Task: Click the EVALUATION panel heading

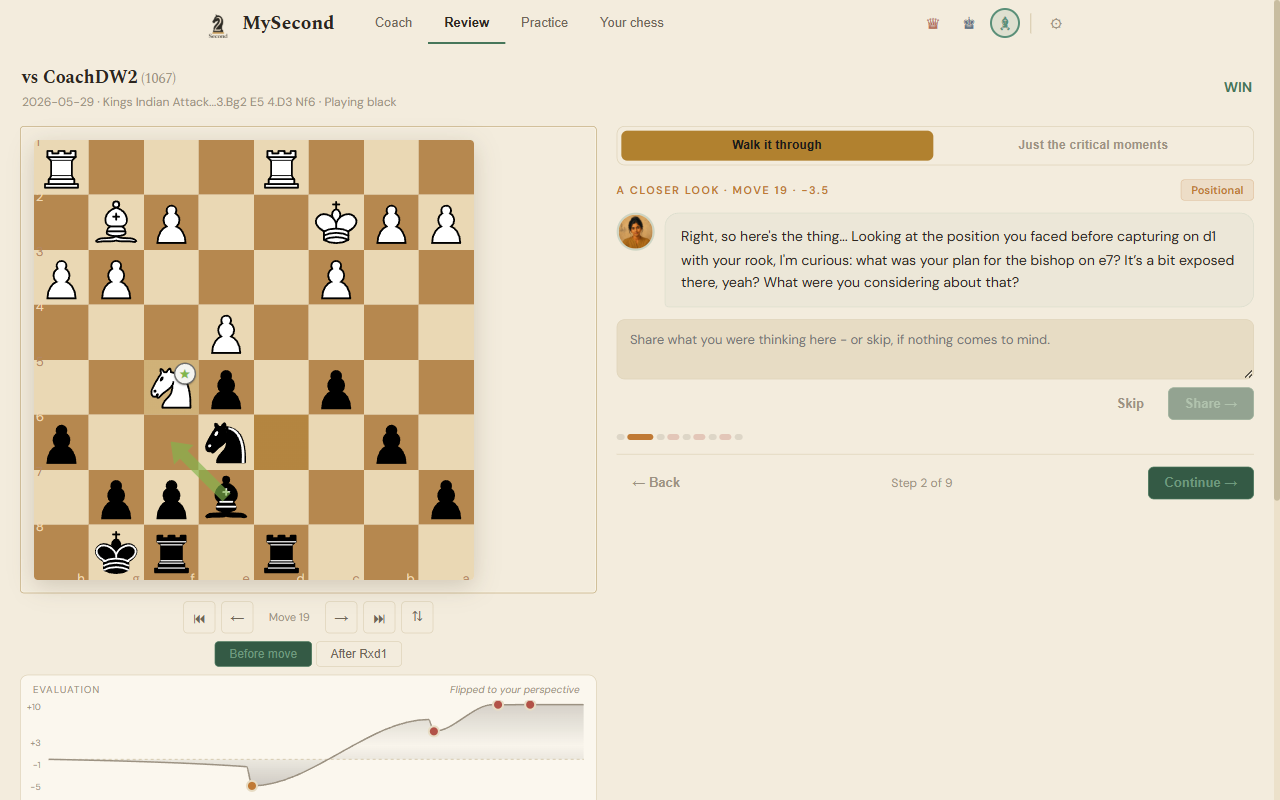Action: (x=66, y=690)
